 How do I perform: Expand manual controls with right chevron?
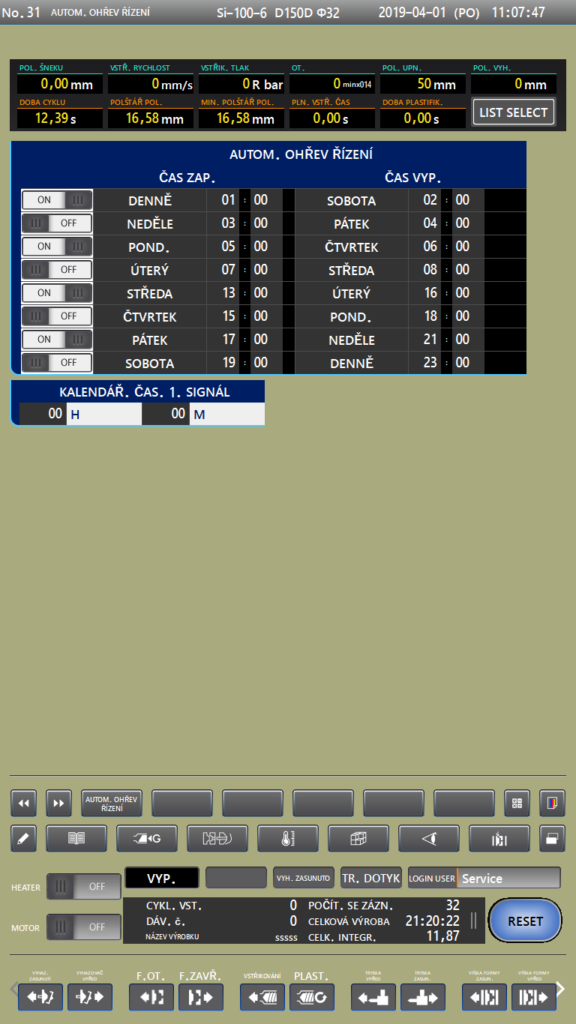click(x=560, y=989)
